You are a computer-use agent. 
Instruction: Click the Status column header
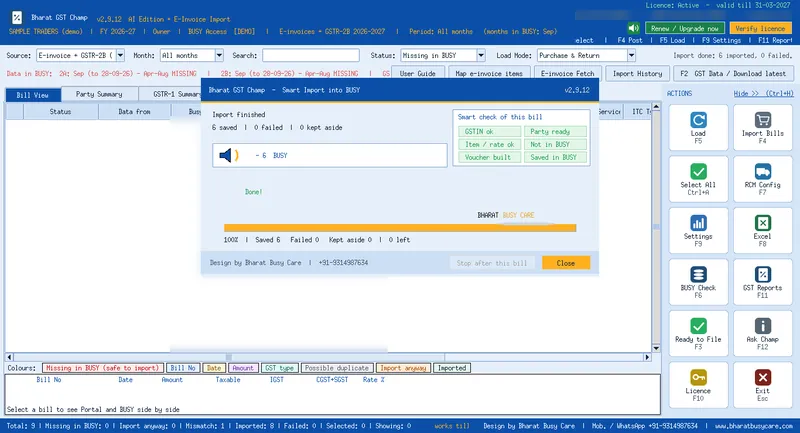(x=60, y=111)
